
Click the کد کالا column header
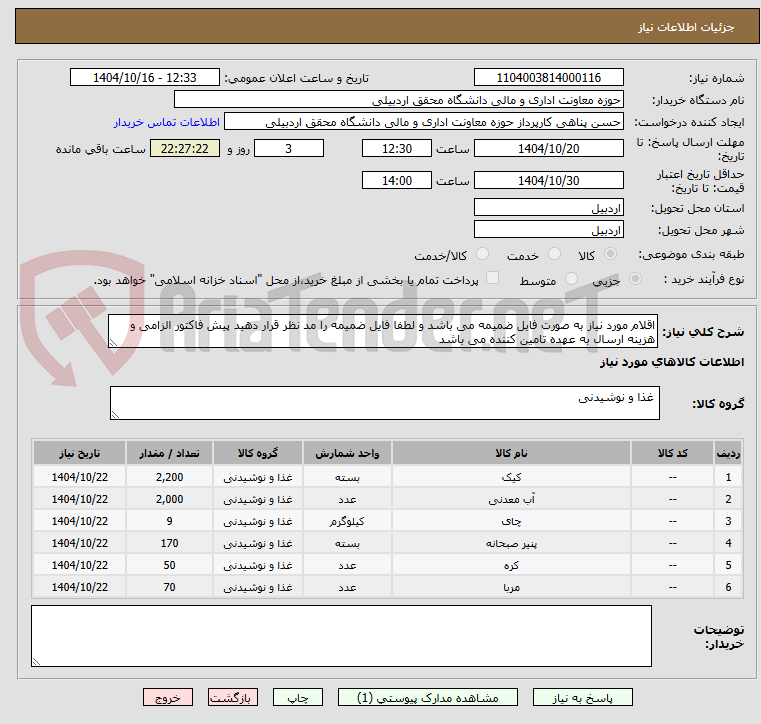tap(672, 453)
